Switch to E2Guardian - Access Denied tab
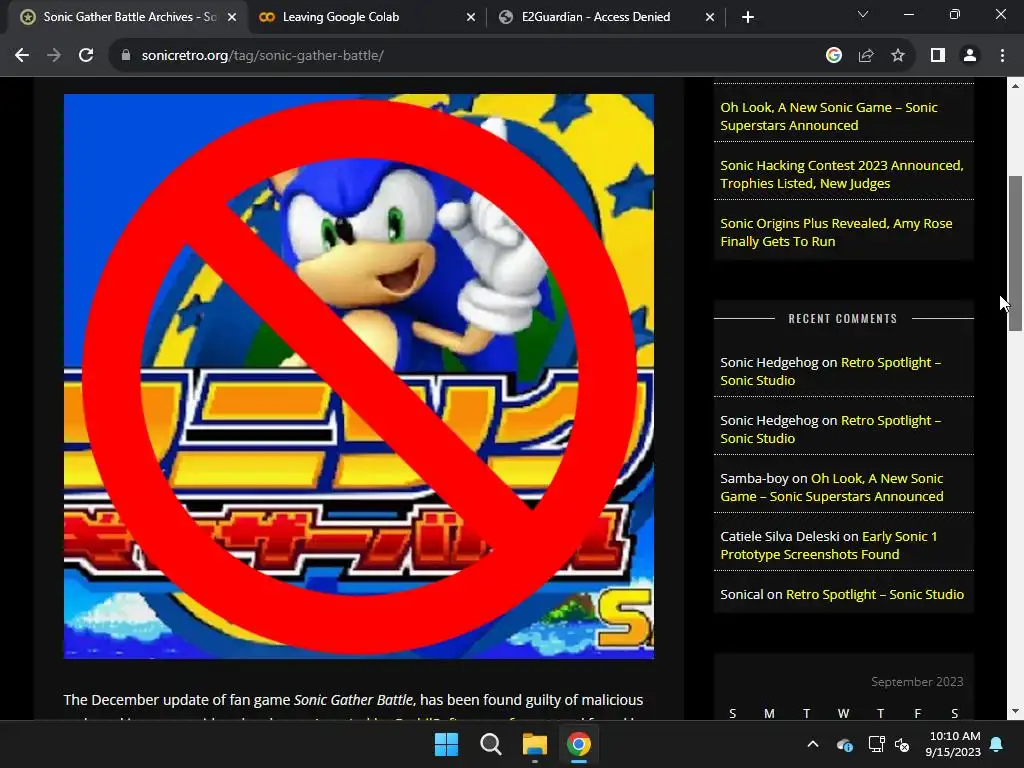The height and width of the screenshot is (768, 1024). tap(605, 17)
